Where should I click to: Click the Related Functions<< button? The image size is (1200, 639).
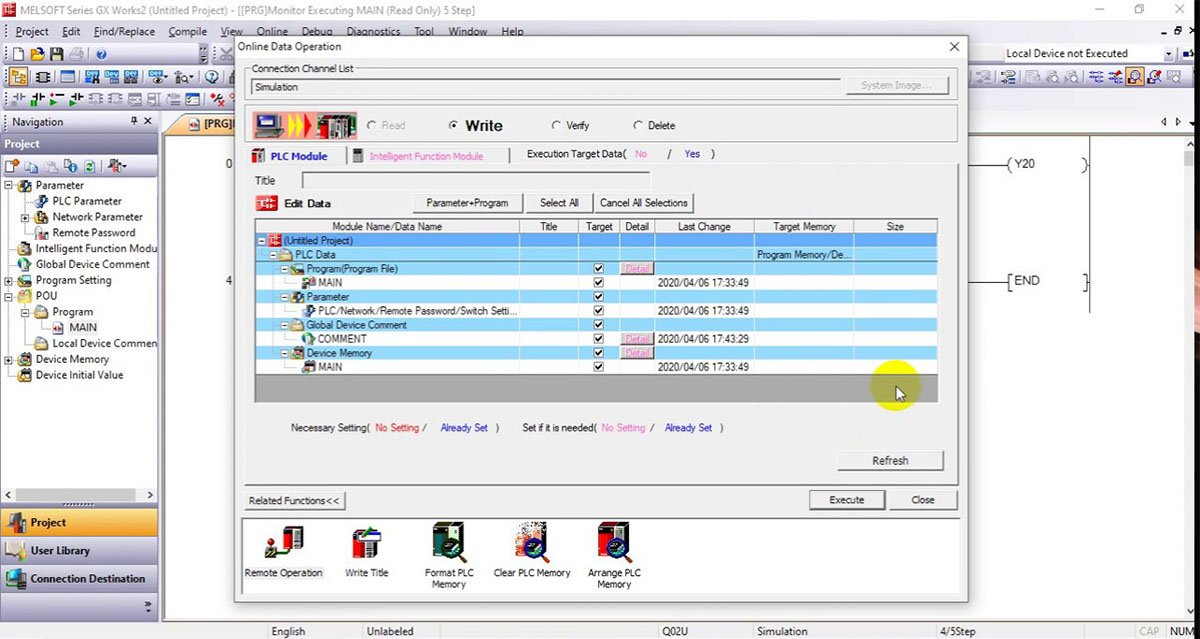tap(295, 500)
